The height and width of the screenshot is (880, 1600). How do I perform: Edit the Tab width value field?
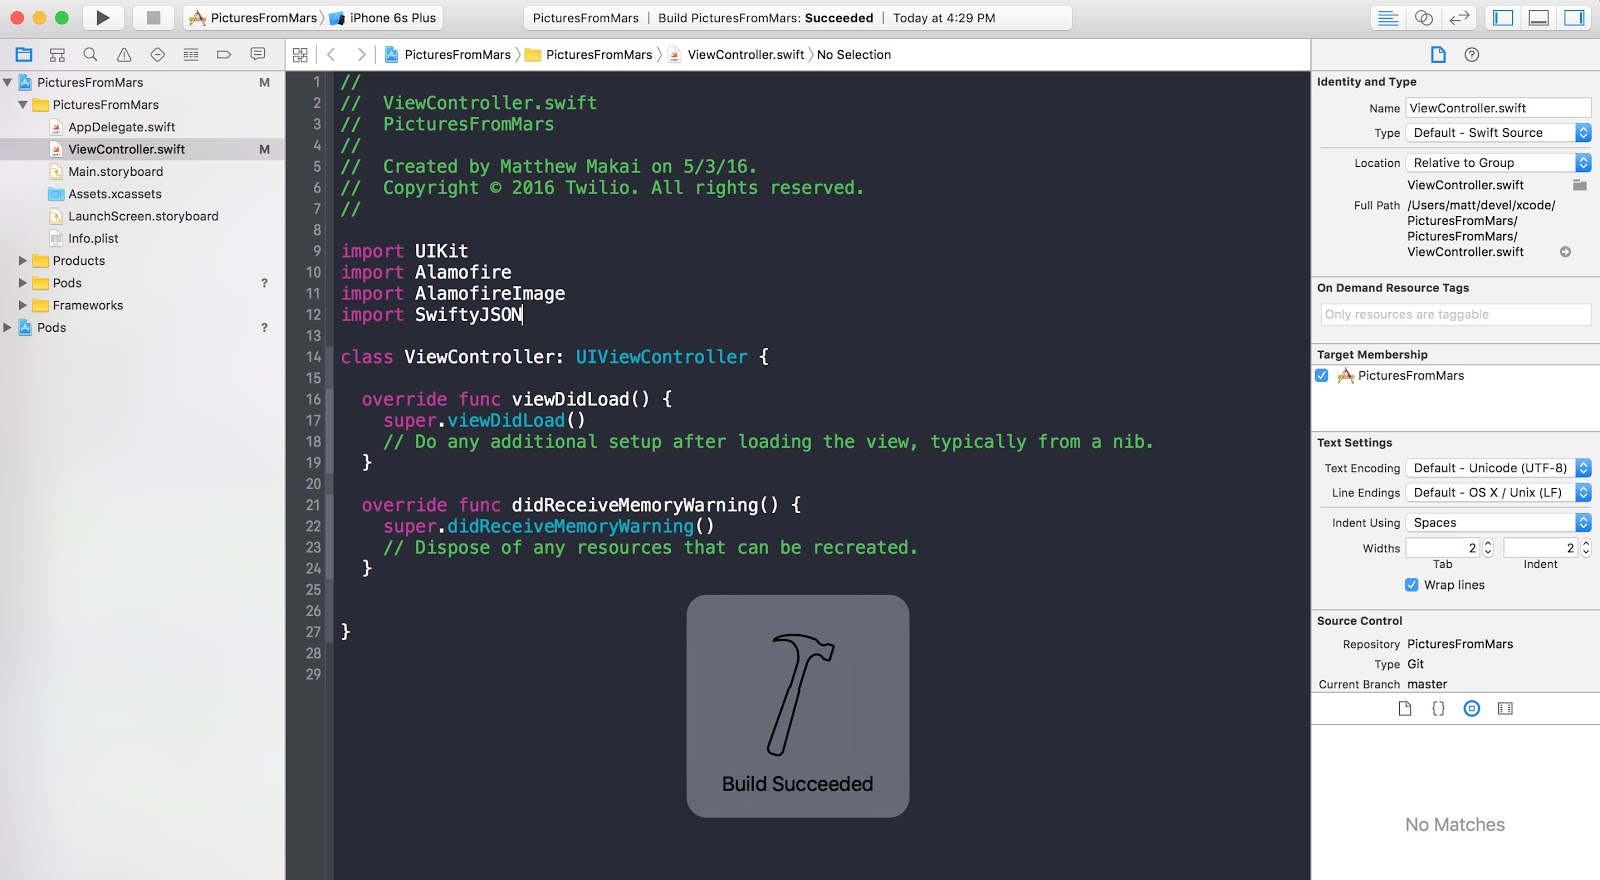click(x=1443, y=548)
